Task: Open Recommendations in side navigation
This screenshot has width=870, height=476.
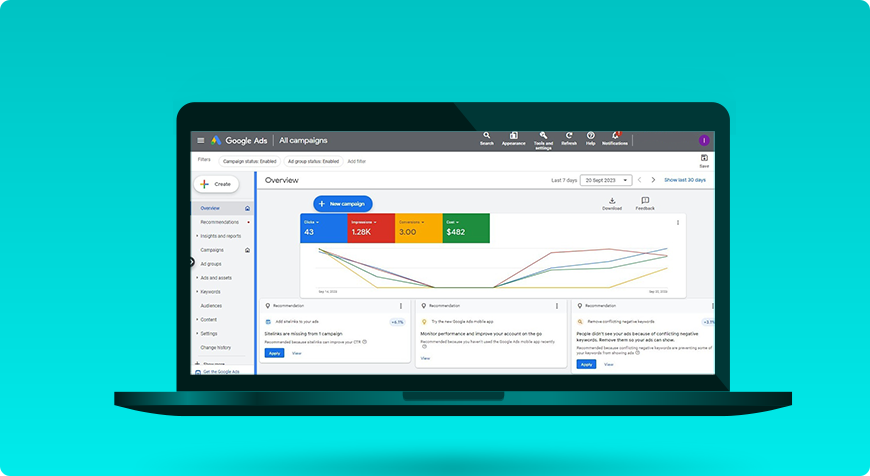Action: (222, 222)
